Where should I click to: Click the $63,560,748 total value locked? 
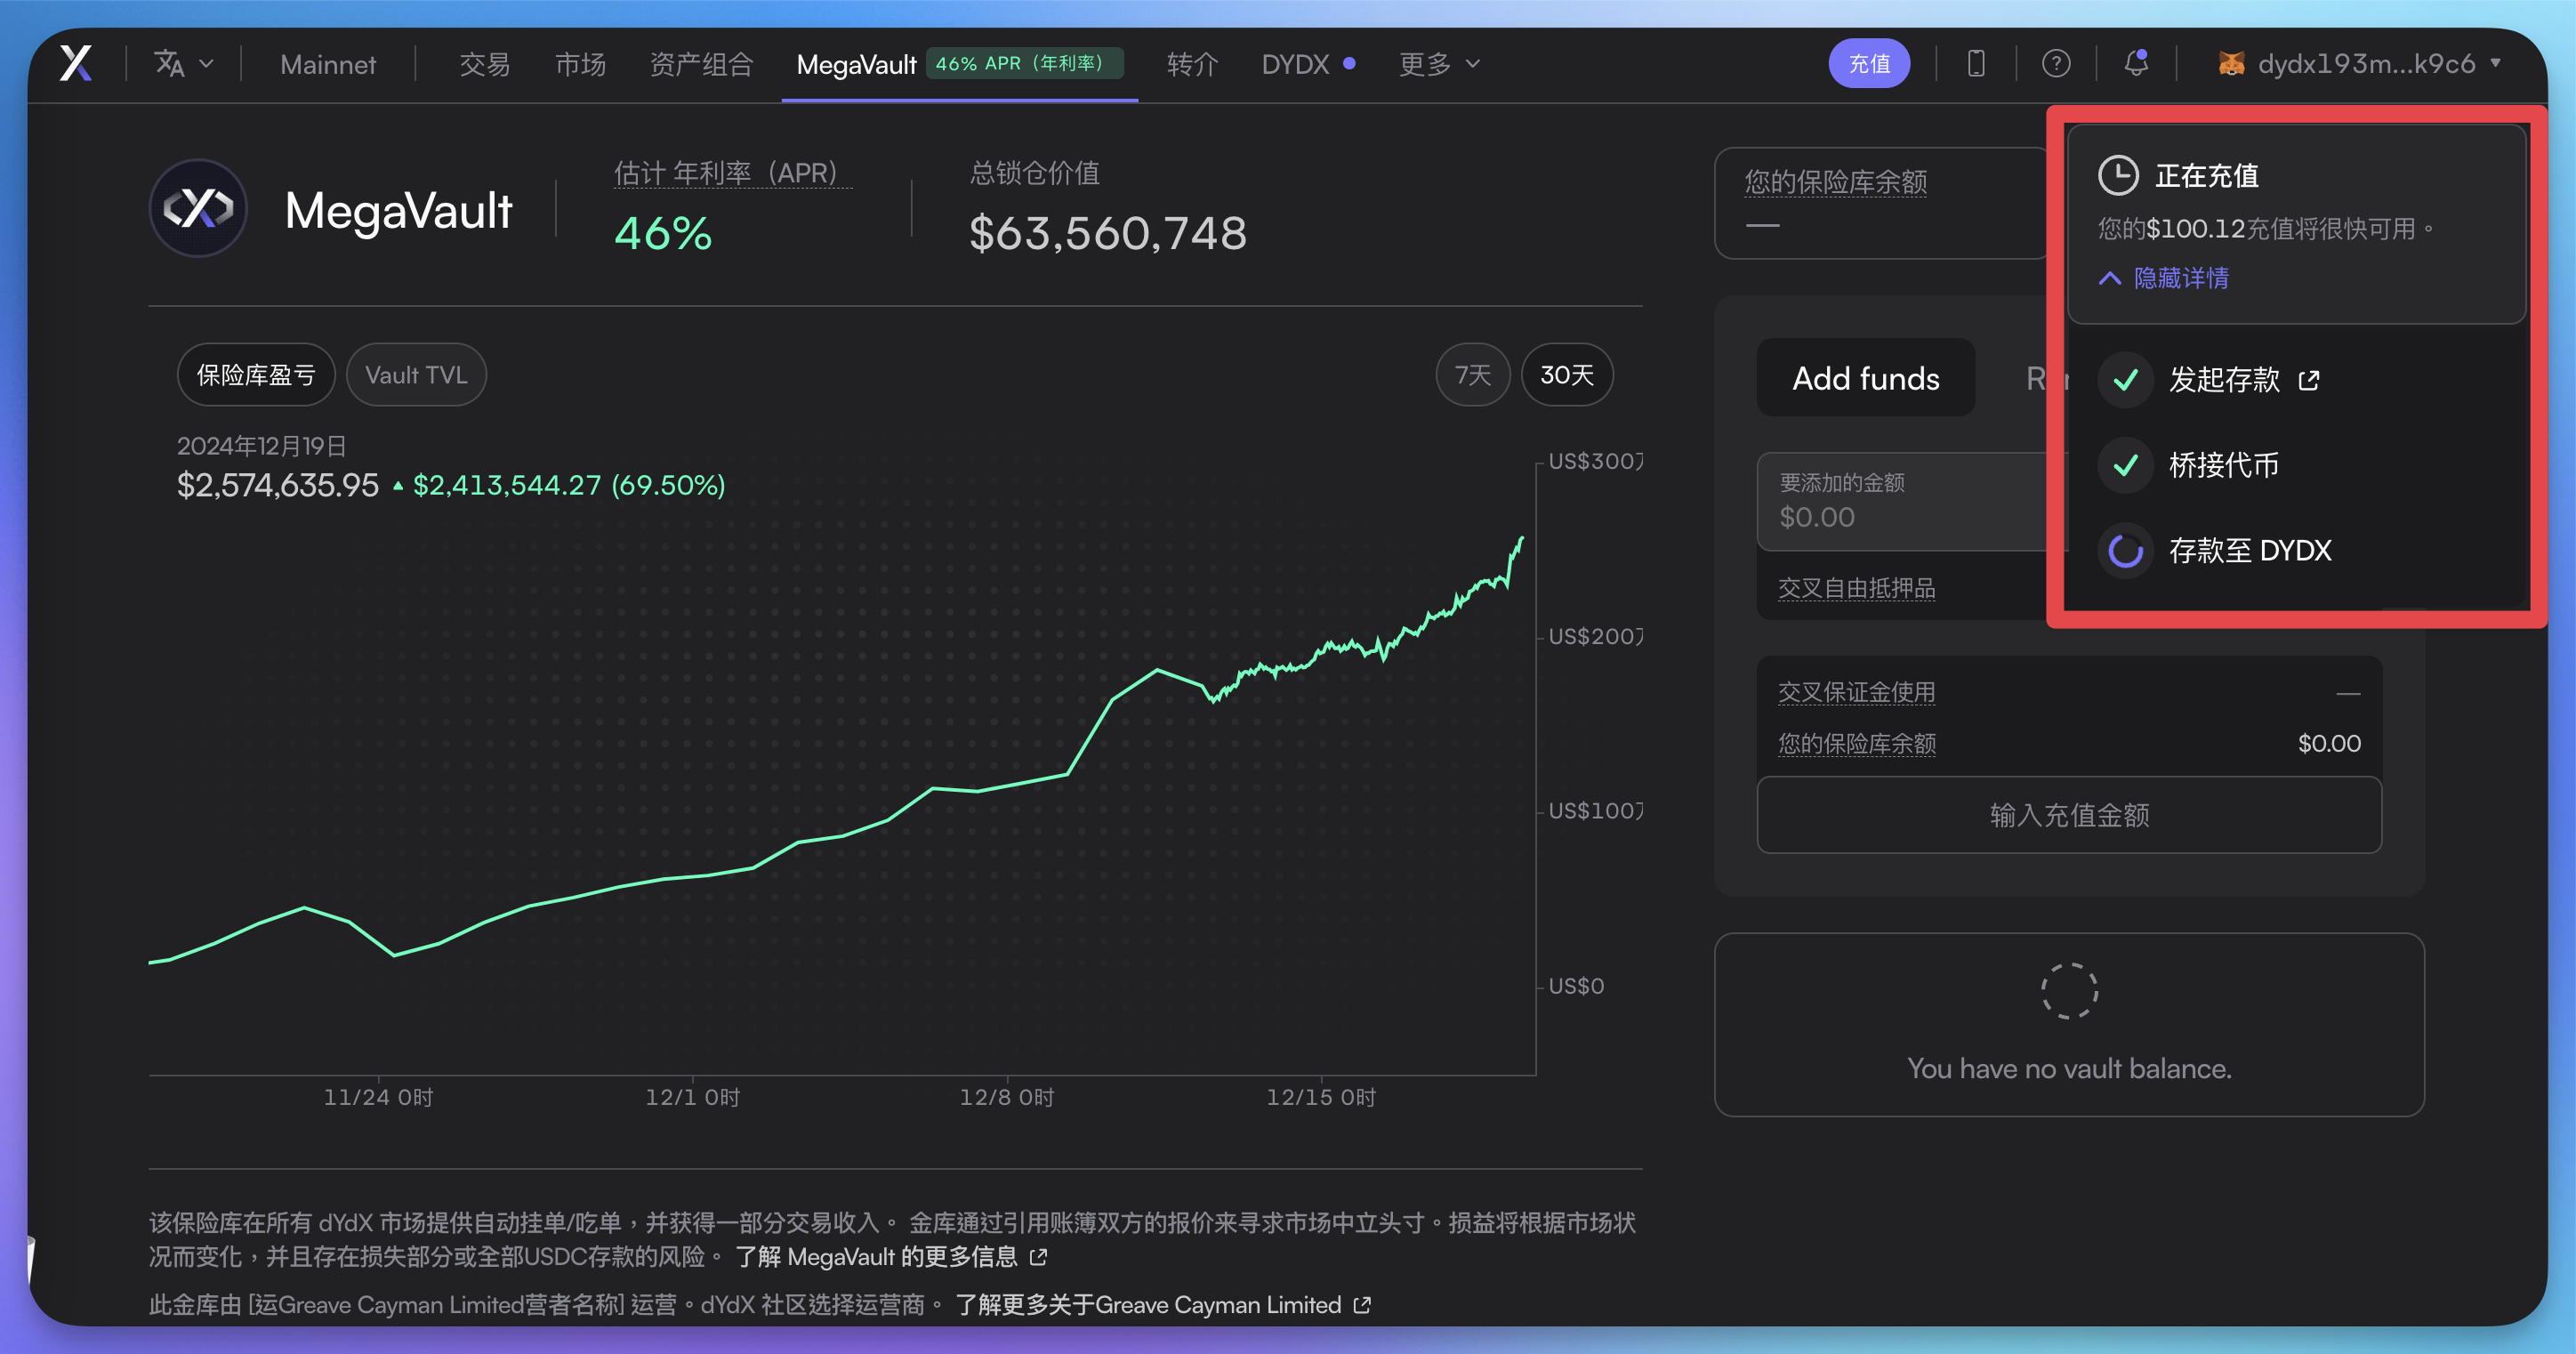(1108, 233)
